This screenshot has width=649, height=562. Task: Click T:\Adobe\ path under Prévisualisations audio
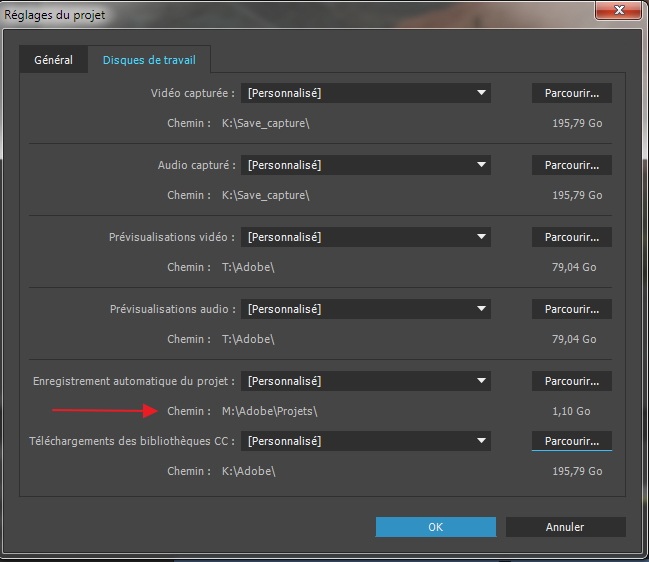point(248,339)
